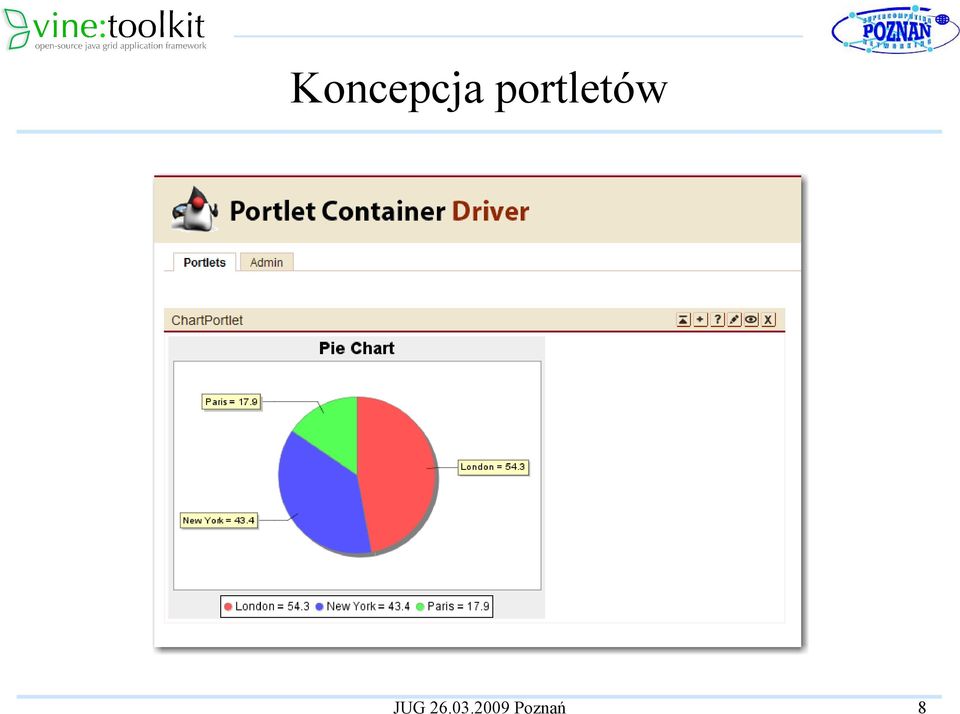Click the 'Koncepcja portletów' slide title

pyautogui.click(x=478, y=89)
